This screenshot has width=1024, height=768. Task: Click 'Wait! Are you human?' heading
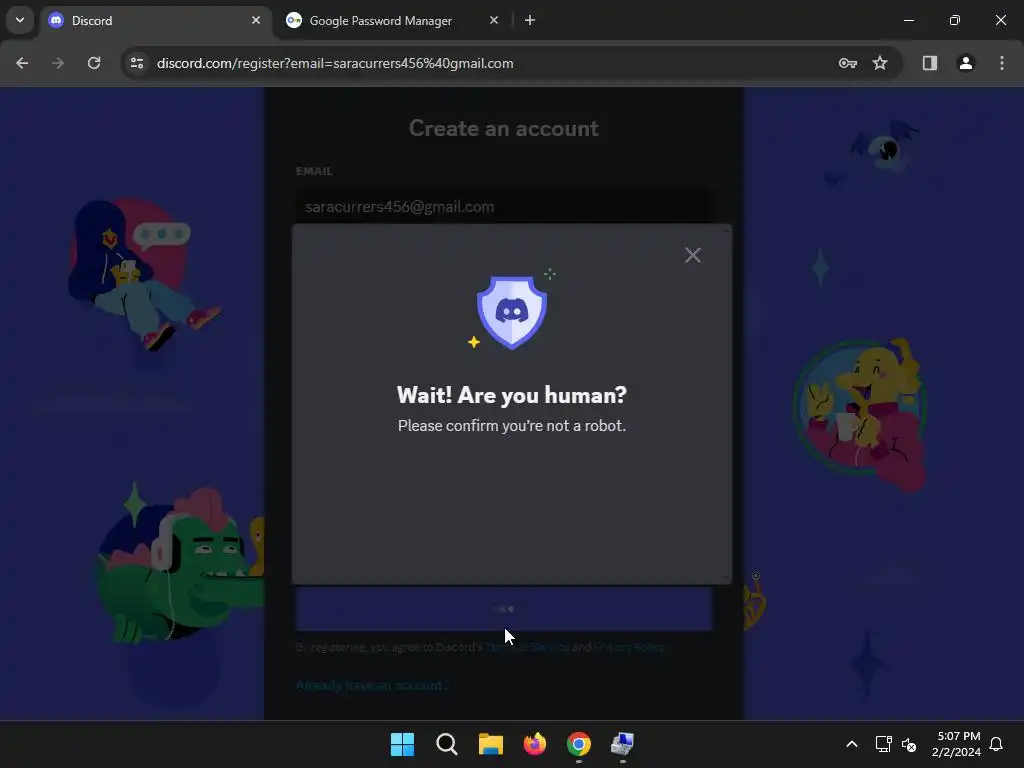click(511, 394)
